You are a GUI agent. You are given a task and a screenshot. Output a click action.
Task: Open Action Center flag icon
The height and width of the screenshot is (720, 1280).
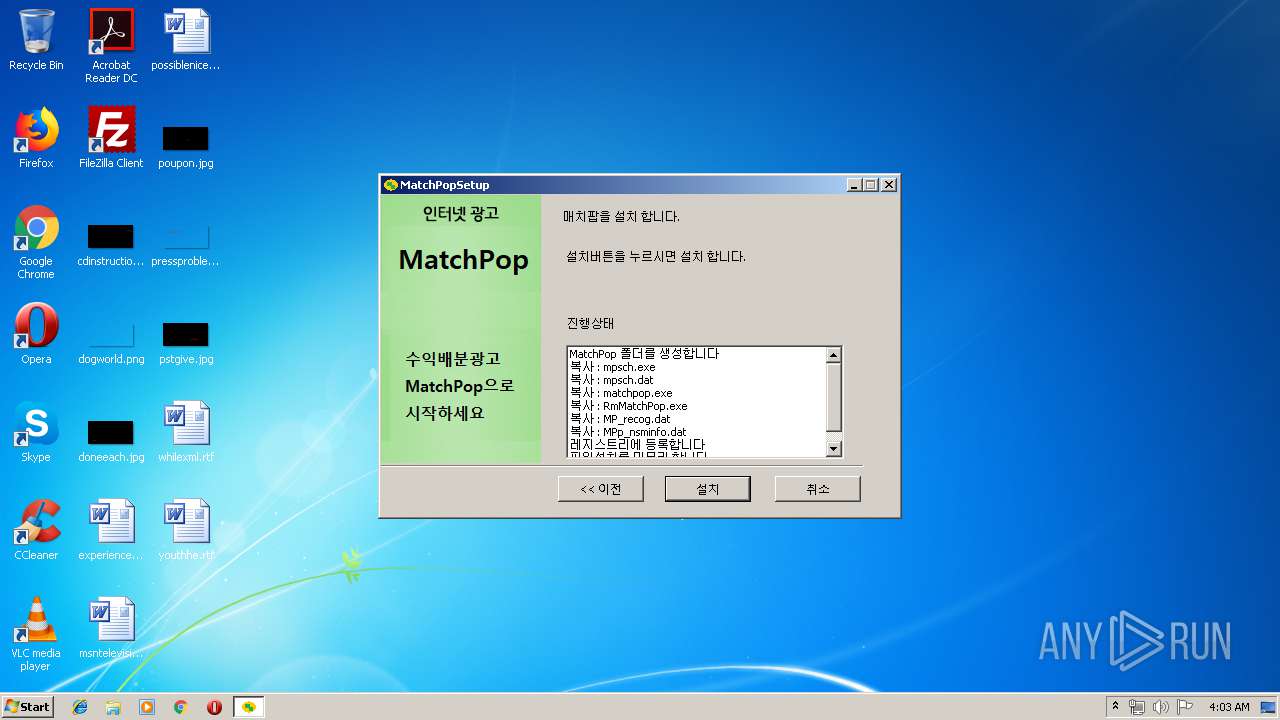1185,707
